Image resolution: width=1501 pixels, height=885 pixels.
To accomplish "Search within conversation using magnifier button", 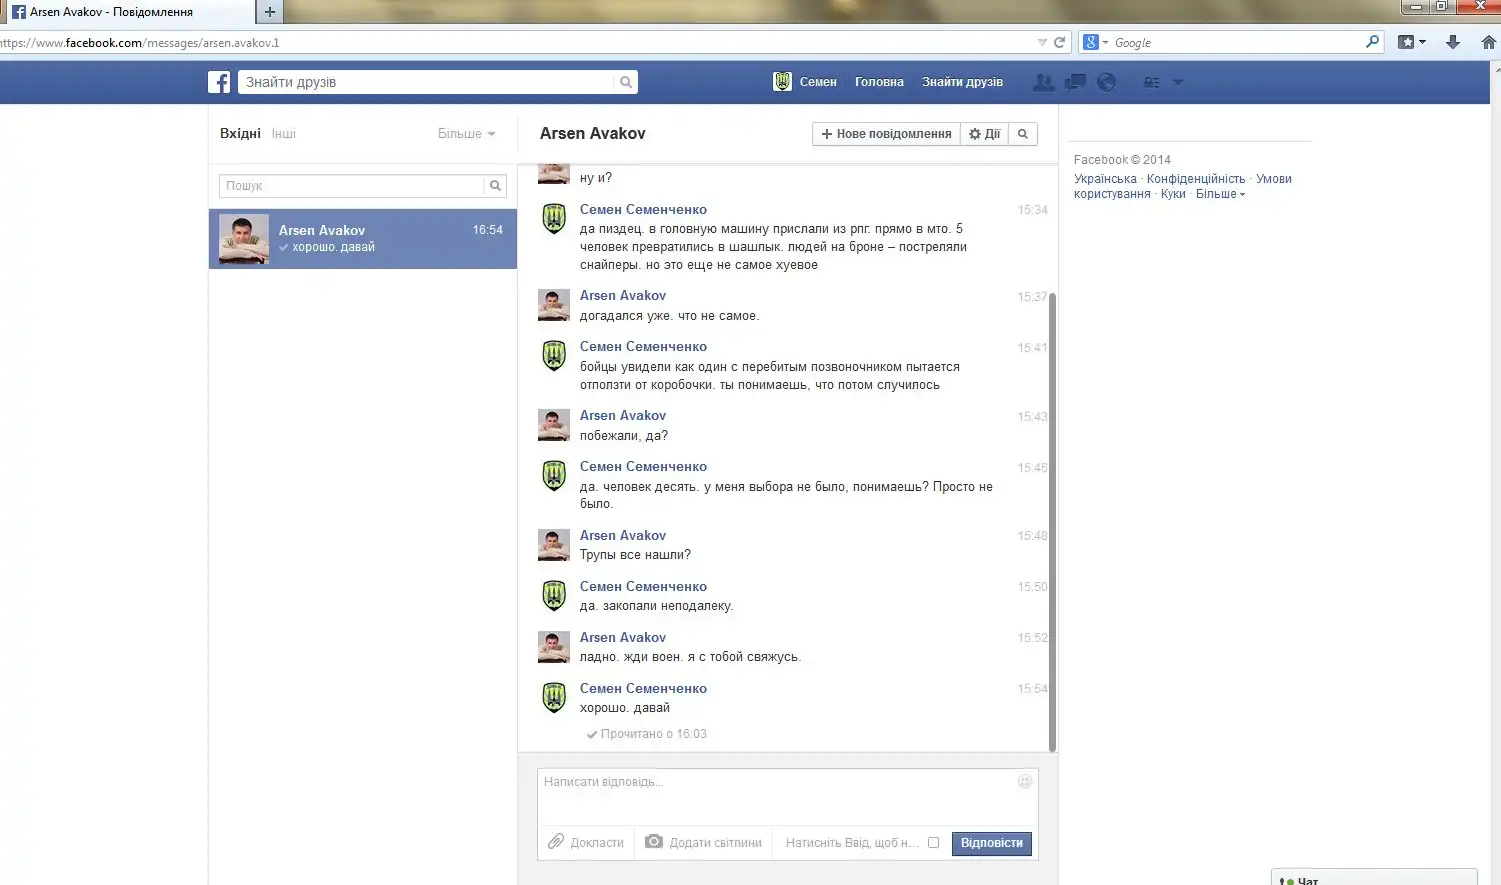I will pyautogui.click(x=1022, y=134).
